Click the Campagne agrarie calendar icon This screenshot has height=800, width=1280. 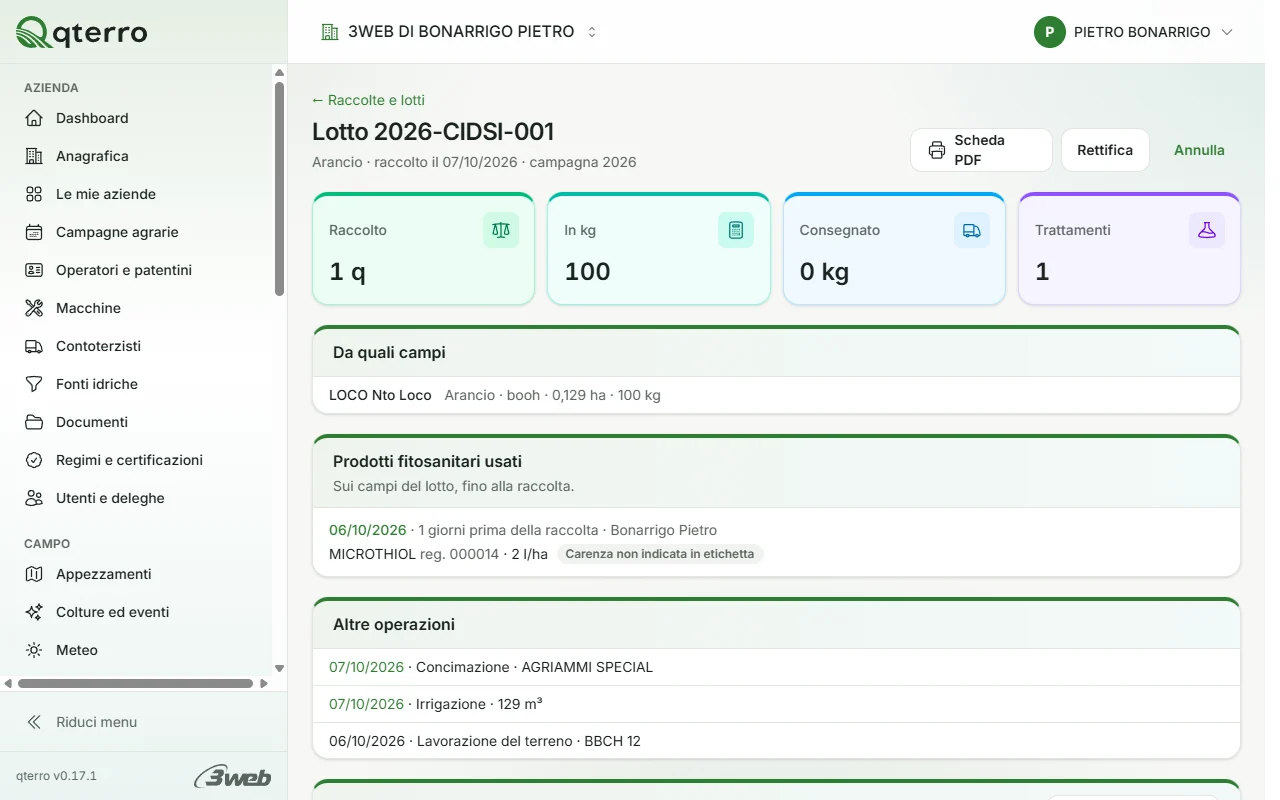click(34, 232)
